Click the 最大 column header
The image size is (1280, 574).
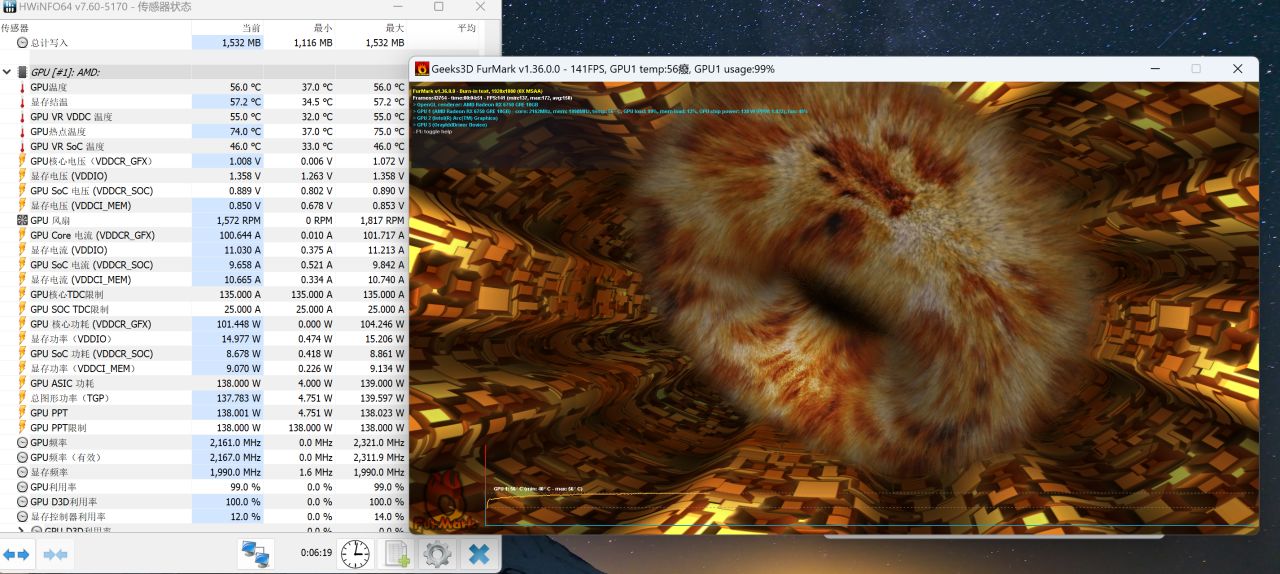click(394, 28)
